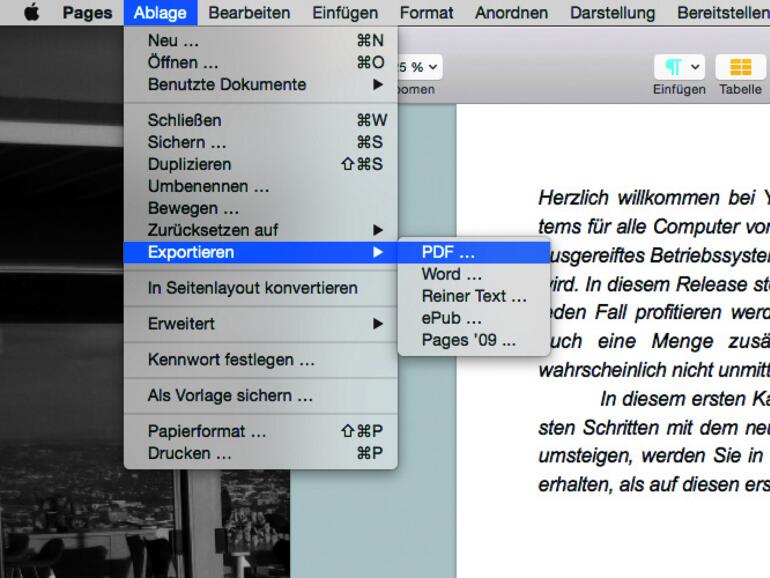Screen dimensions: 770x578
Task: Open the Darstellung menu
Action: 612,13
